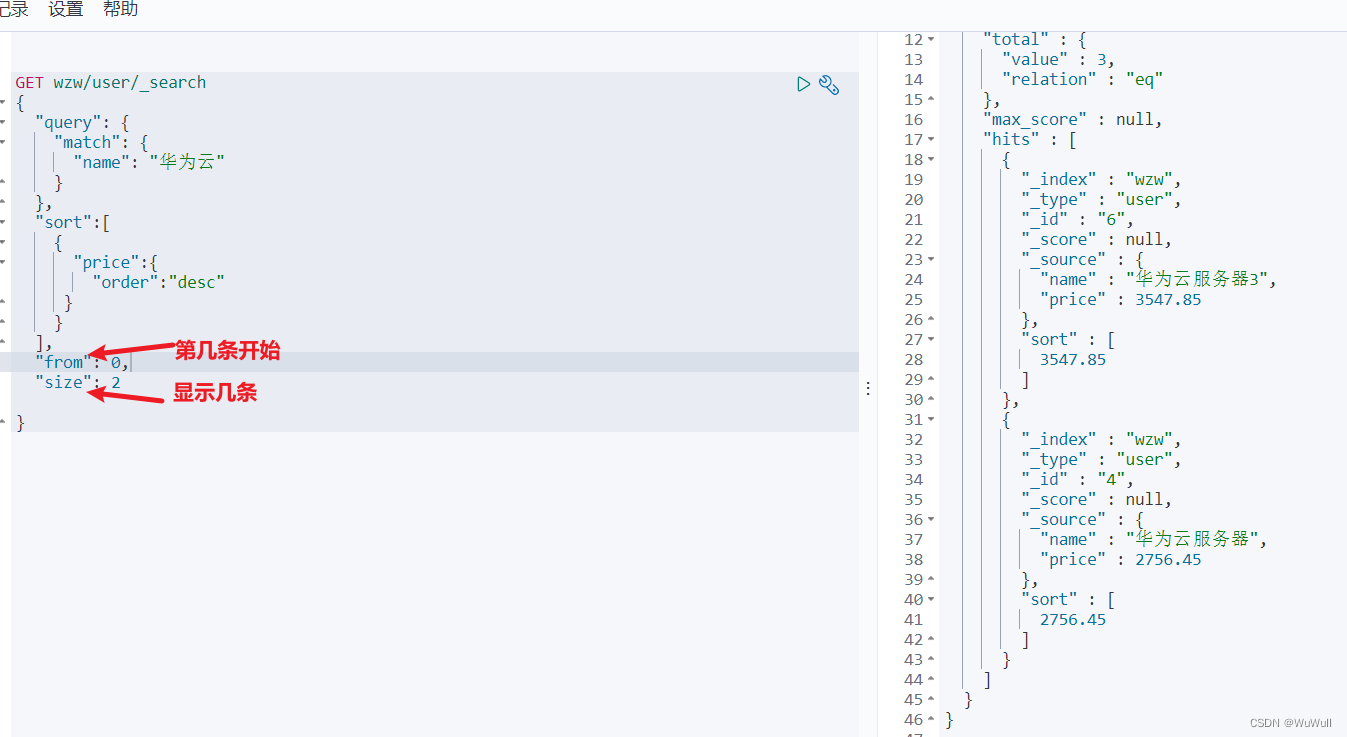Fold the "sort" array at line 40
The width and height of the screenshot is (1347, 737).
tap(932, 600)
